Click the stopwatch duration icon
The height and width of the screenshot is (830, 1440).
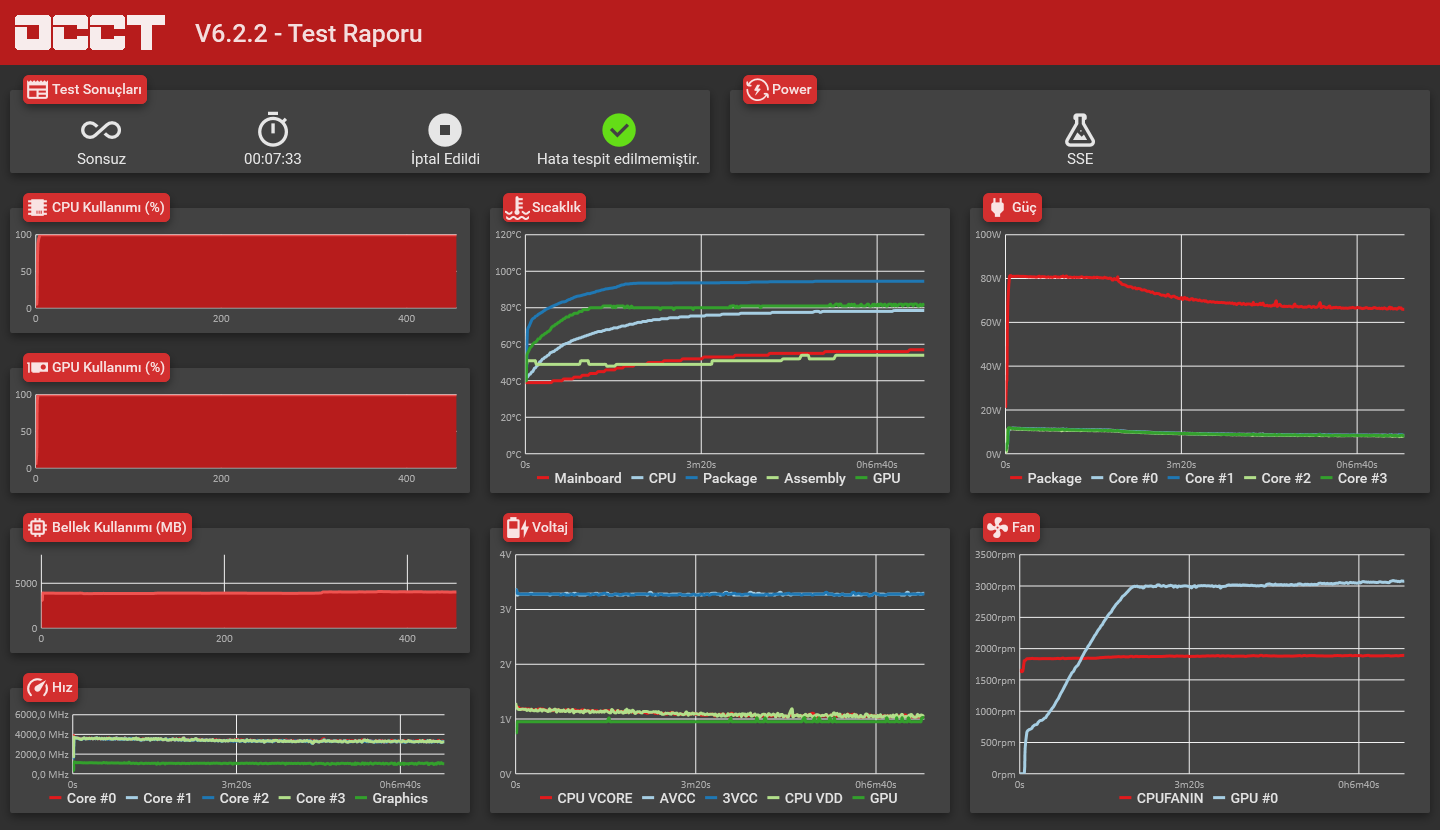(273, 130)
